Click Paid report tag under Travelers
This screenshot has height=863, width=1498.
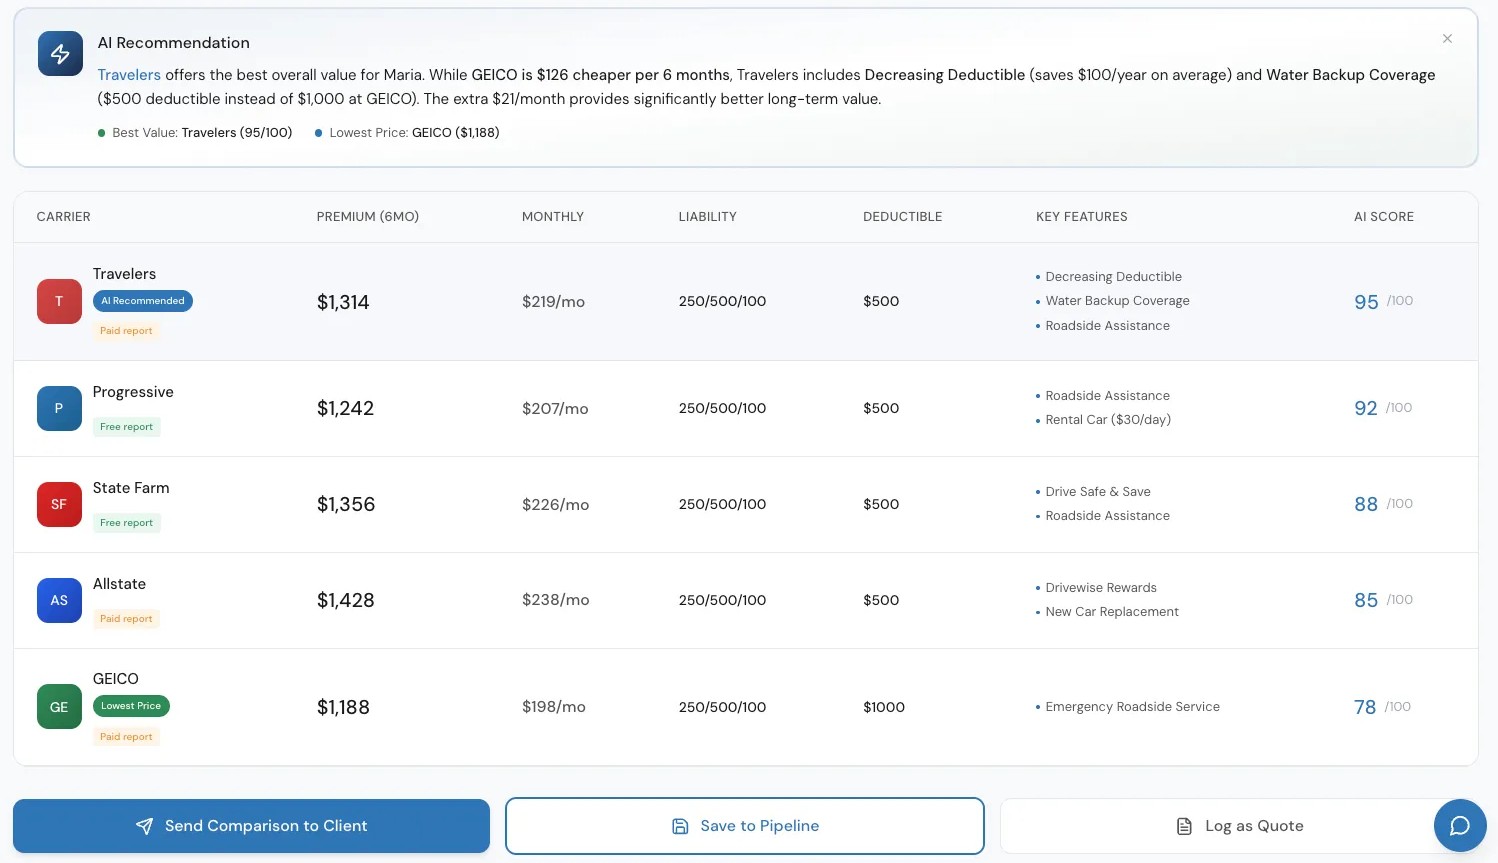(x=126, y=331)
